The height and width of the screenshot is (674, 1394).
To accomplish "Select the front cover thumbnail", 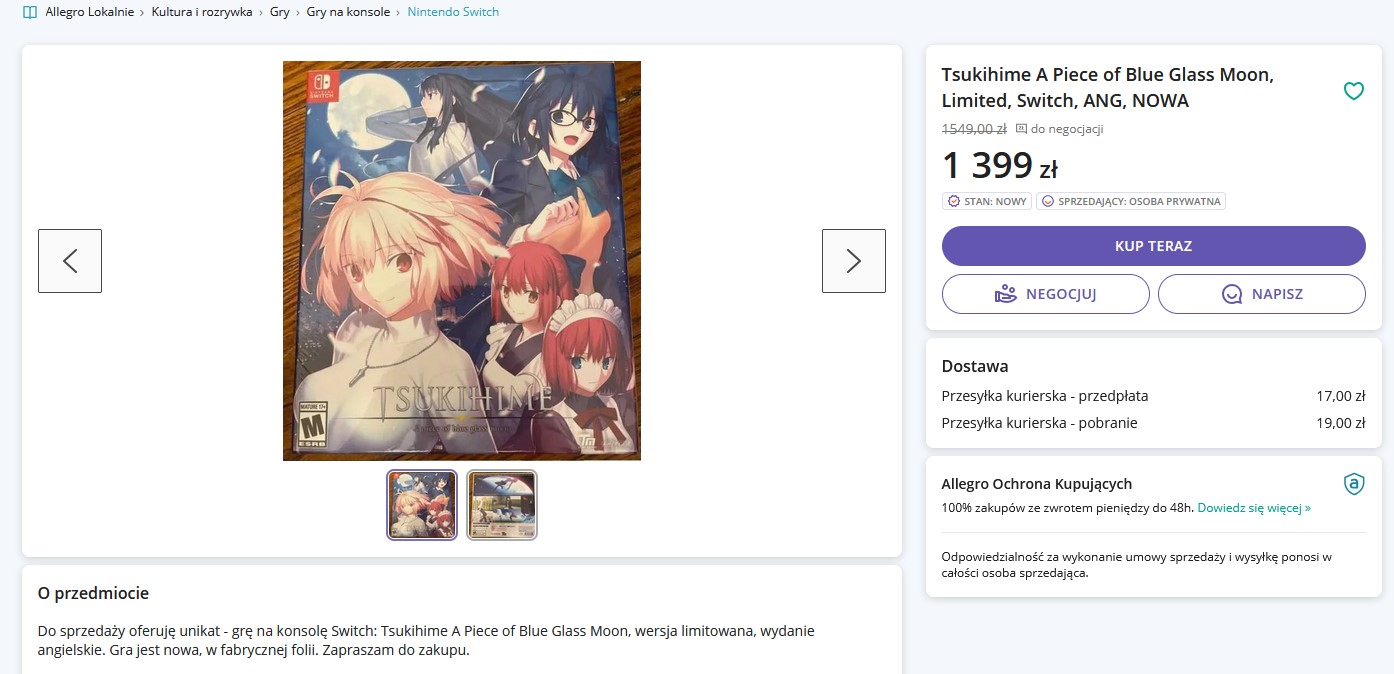I will click(x=422, y=505).
